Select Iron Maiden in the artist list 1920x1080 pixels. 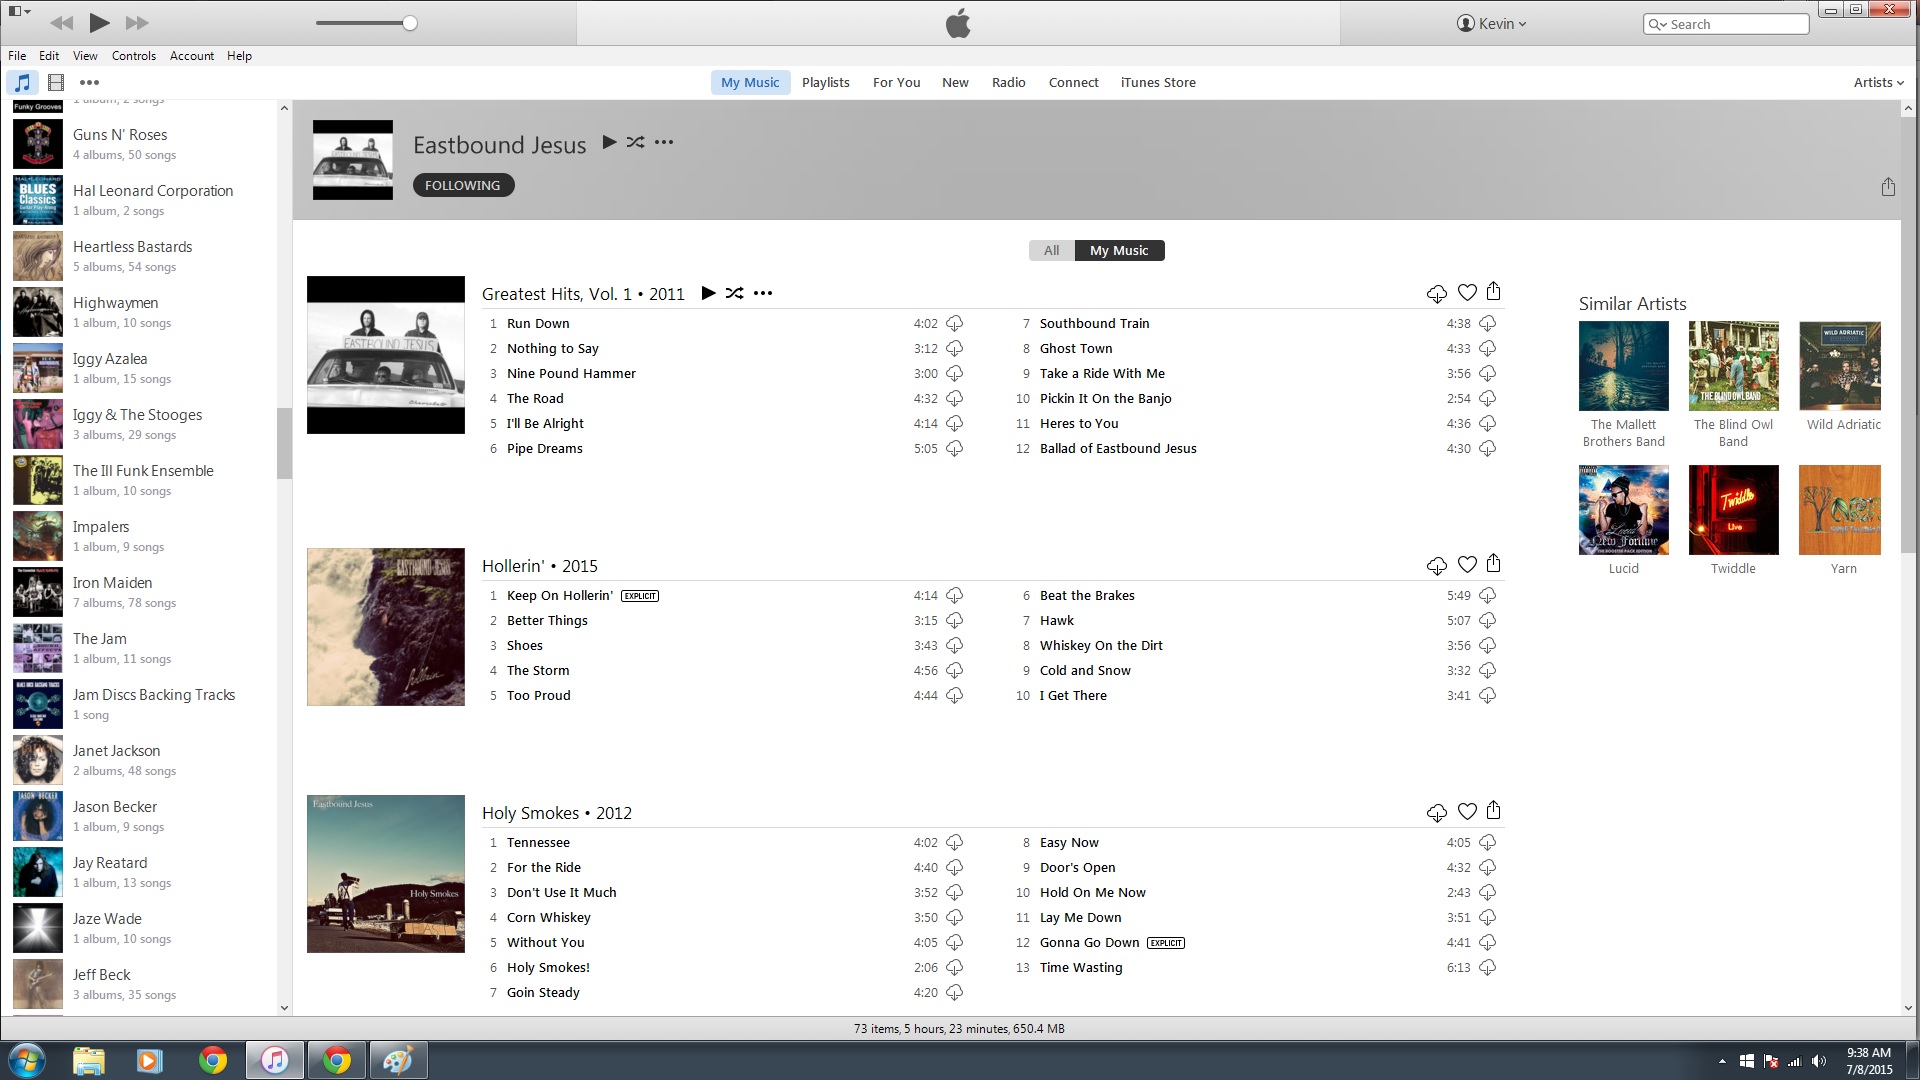click(x=112, y=583)
